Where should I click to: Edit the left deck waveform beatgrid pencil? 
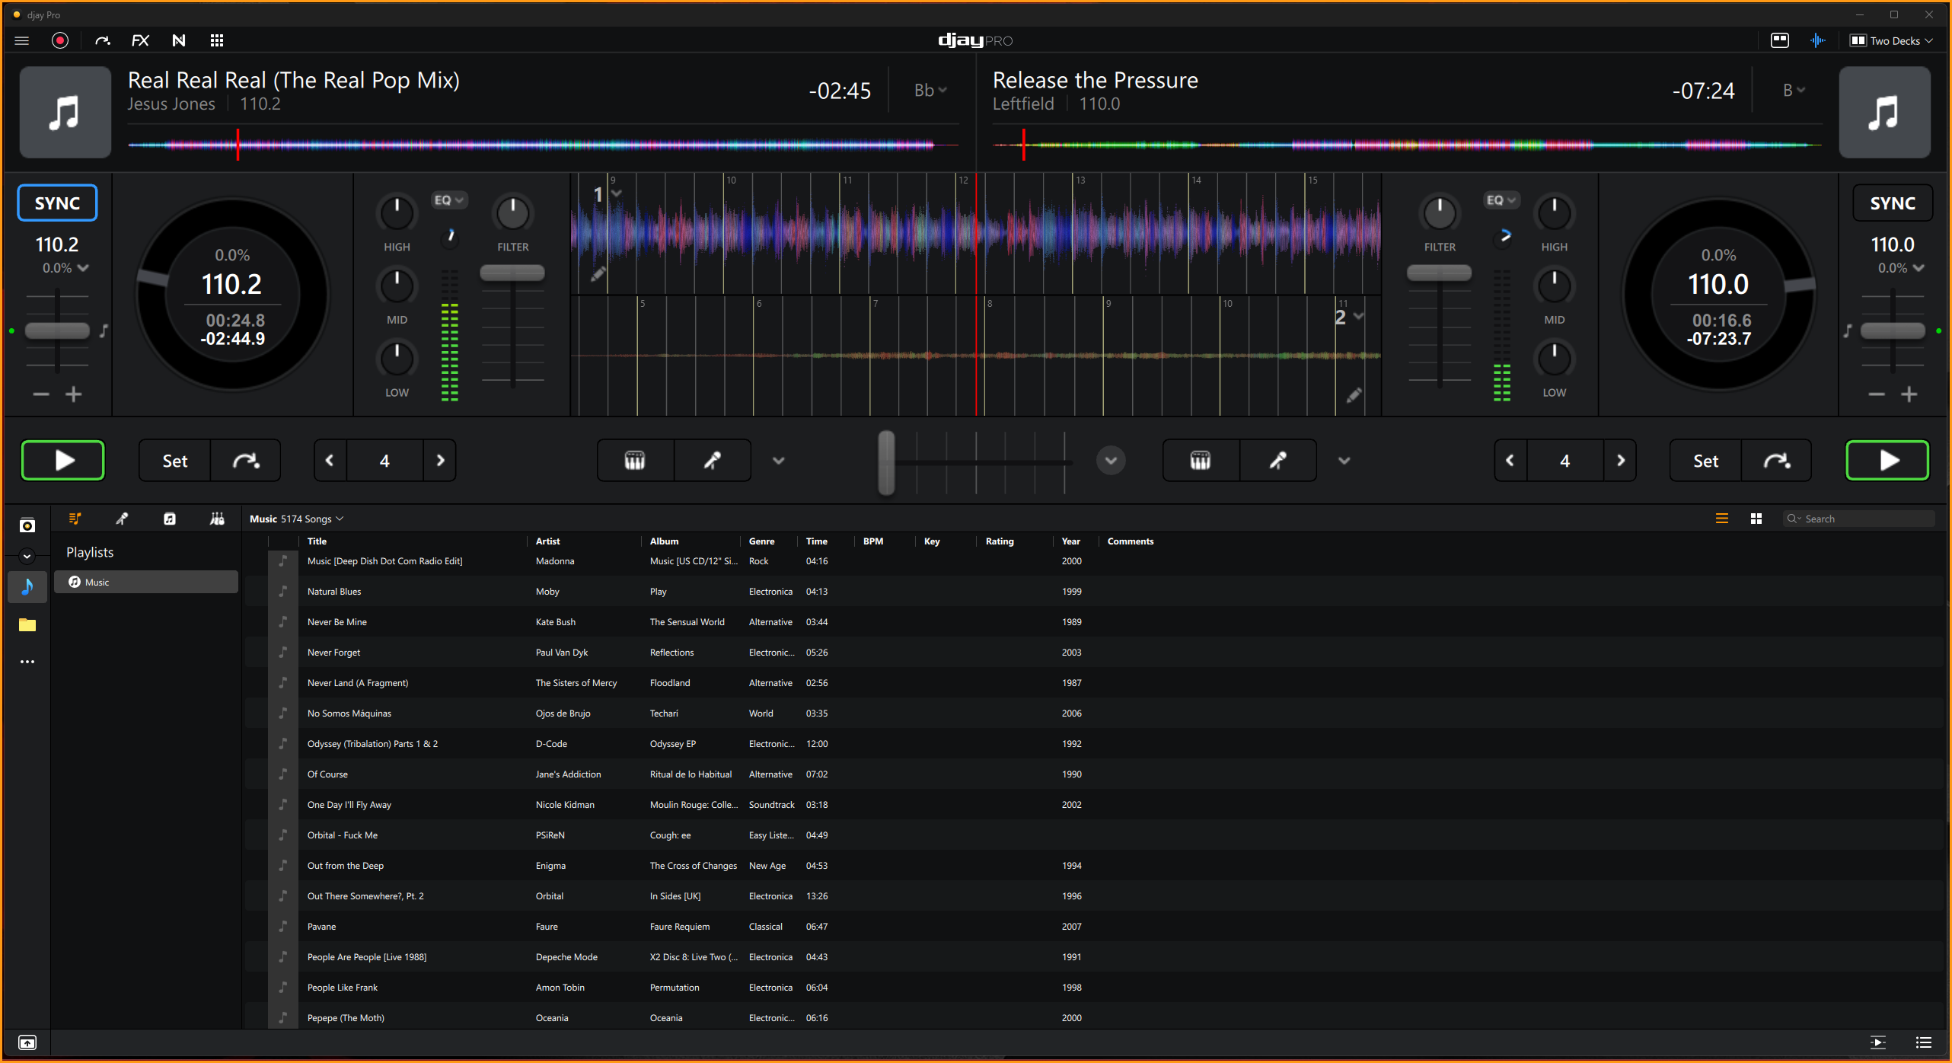pos(598,274)
